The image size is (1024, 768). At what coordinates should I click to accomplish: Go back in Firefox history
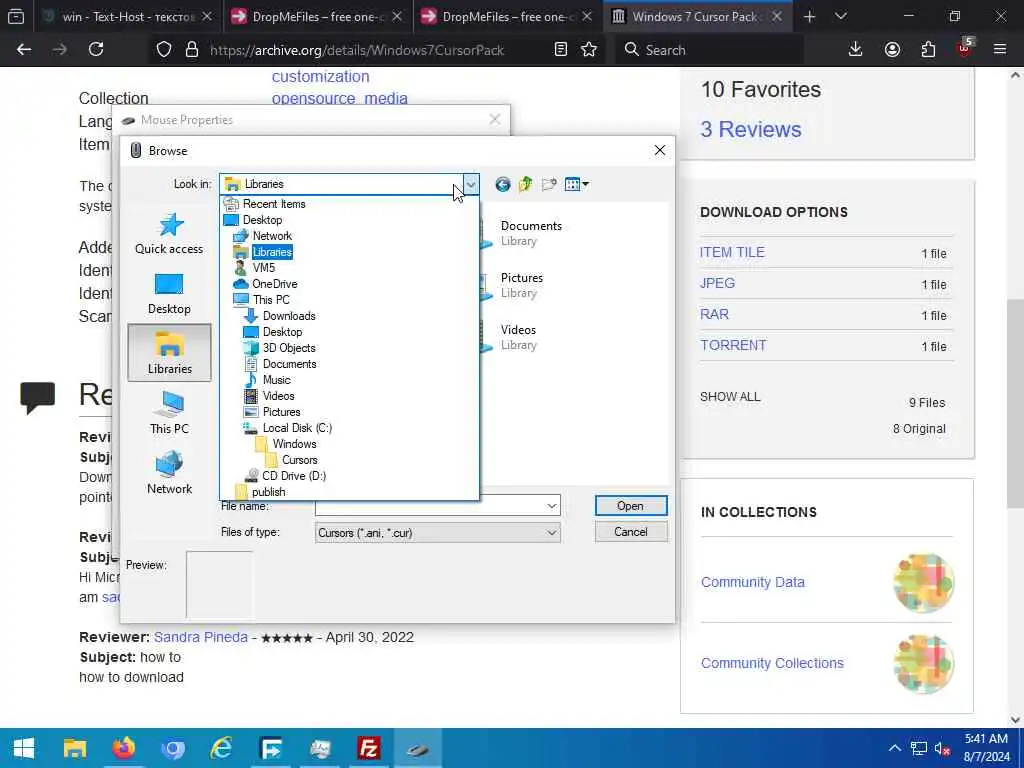[24, 50]
